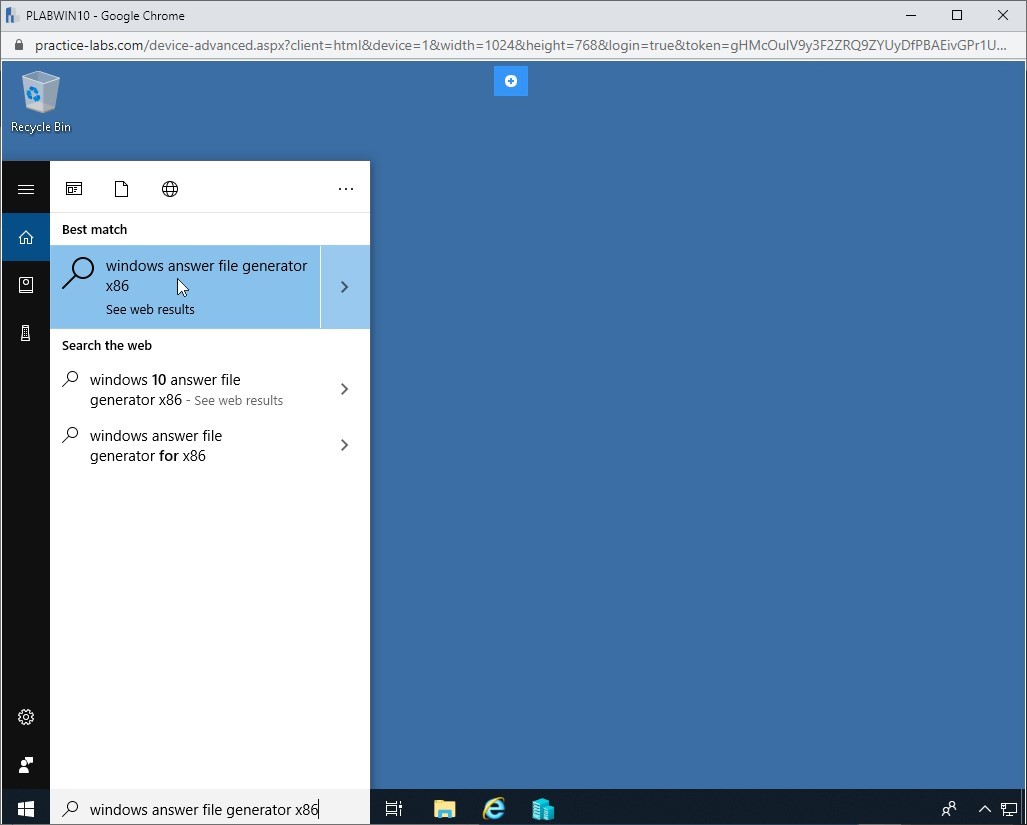Open best match windows answer file generator x86
Viewport: 1027px width, 825px height.
pos(185,287)
